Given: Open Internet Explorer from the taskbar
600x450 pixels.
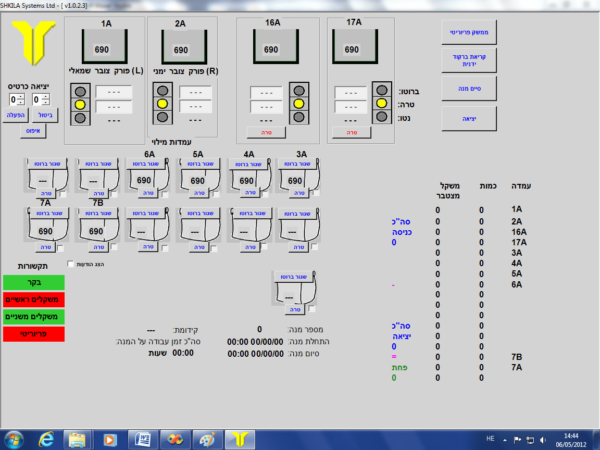Looking at the screenshot, I should tap(46, 438).
